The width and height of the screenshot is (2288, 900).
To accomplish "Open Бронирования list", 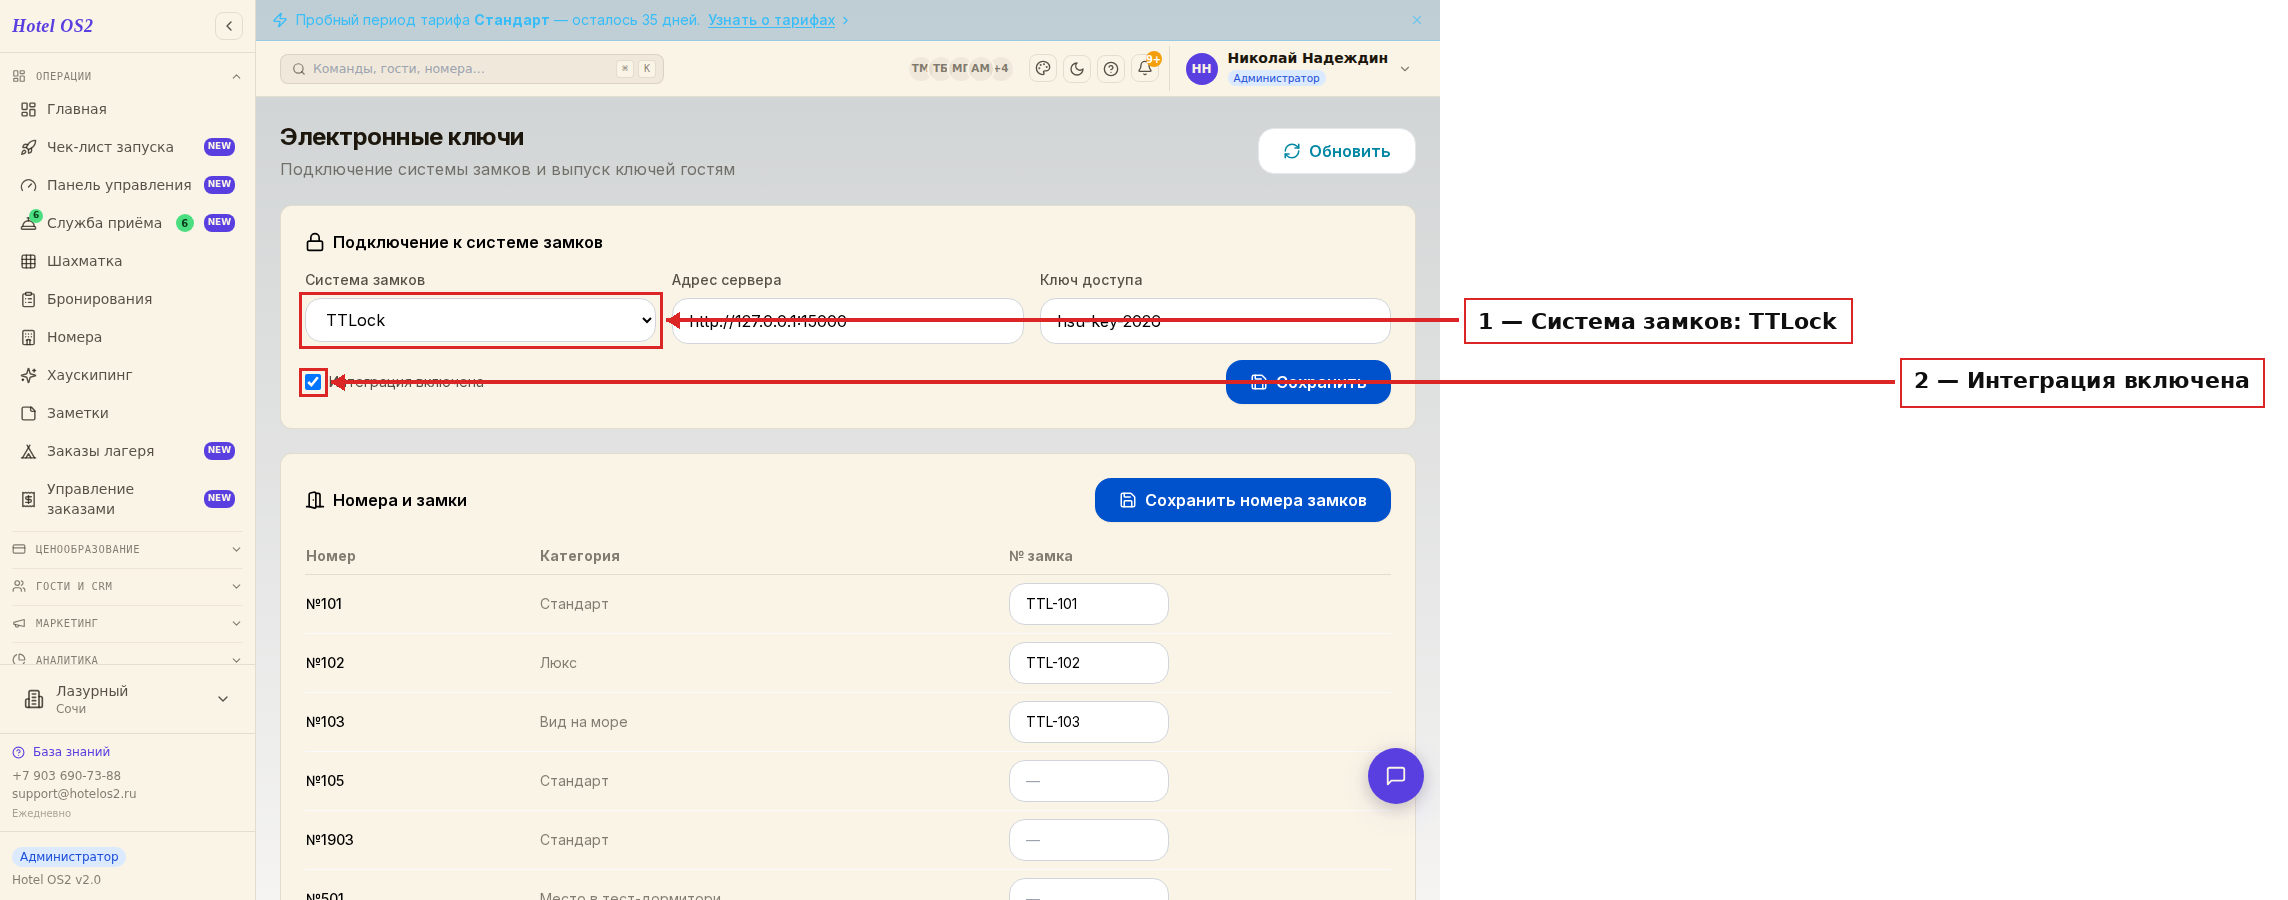I will point(127,299).
